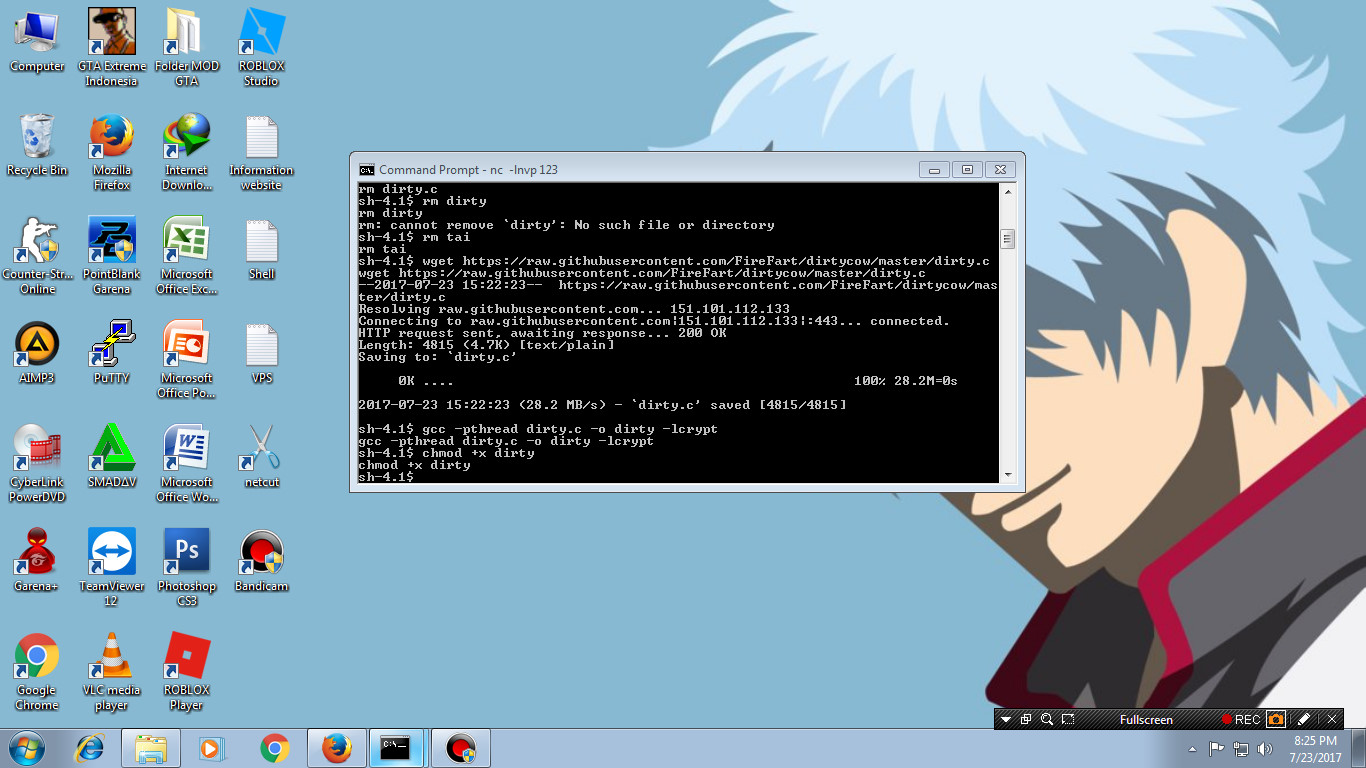Open Google Chrome desktop shortcut
The height and width of the screenshot is (768, 1366).
(37, 671)
